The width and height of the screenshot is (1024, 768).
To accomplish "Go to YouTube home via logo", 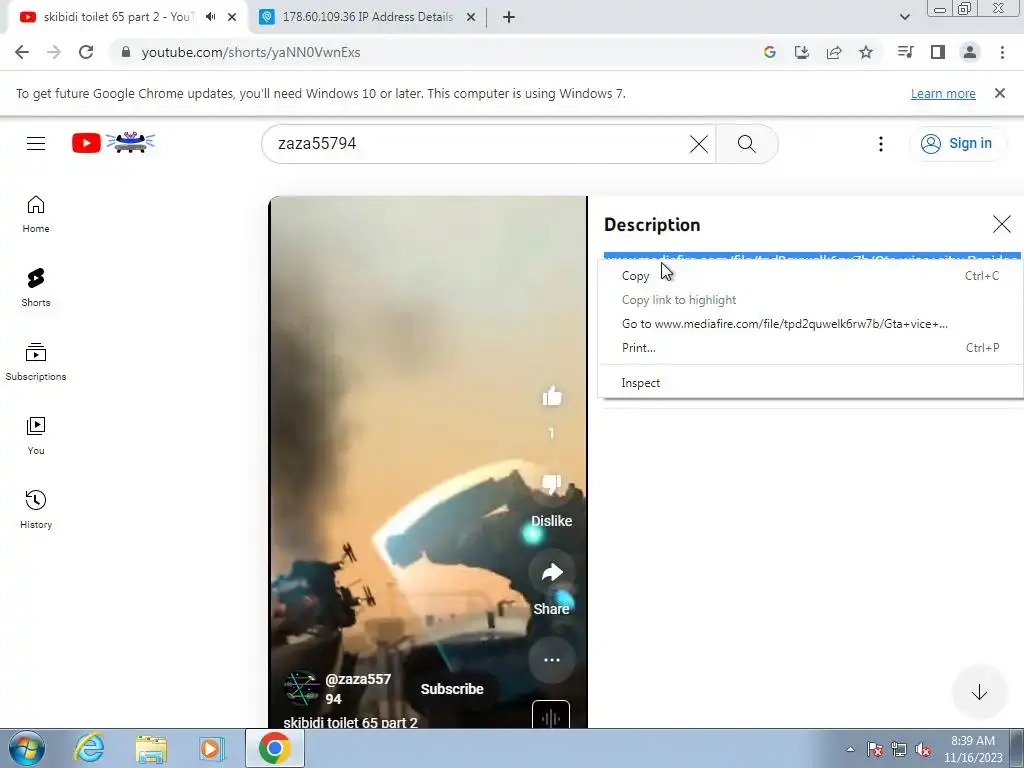I will pos(114,142).
